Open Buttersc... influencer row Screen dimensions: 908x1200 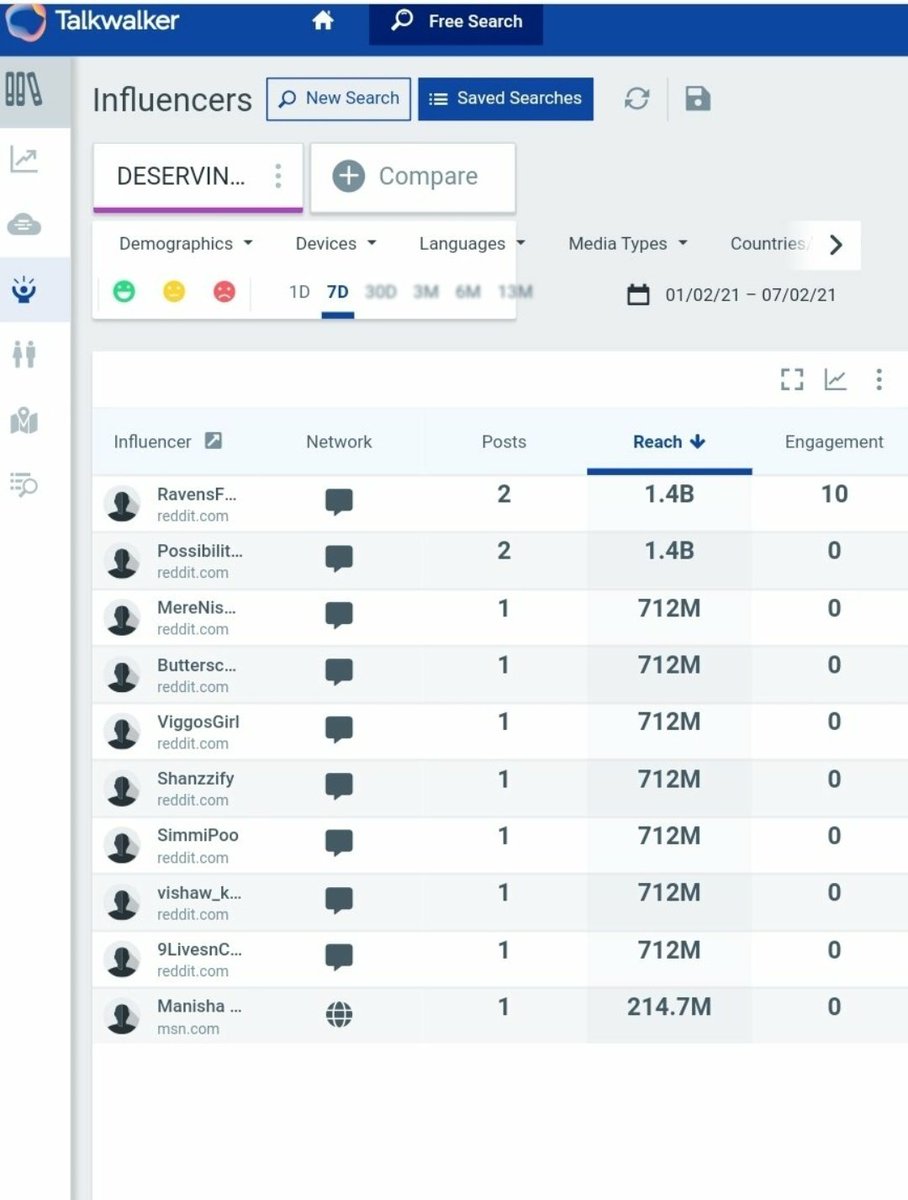pyautogui.click(x=500, y=675)
